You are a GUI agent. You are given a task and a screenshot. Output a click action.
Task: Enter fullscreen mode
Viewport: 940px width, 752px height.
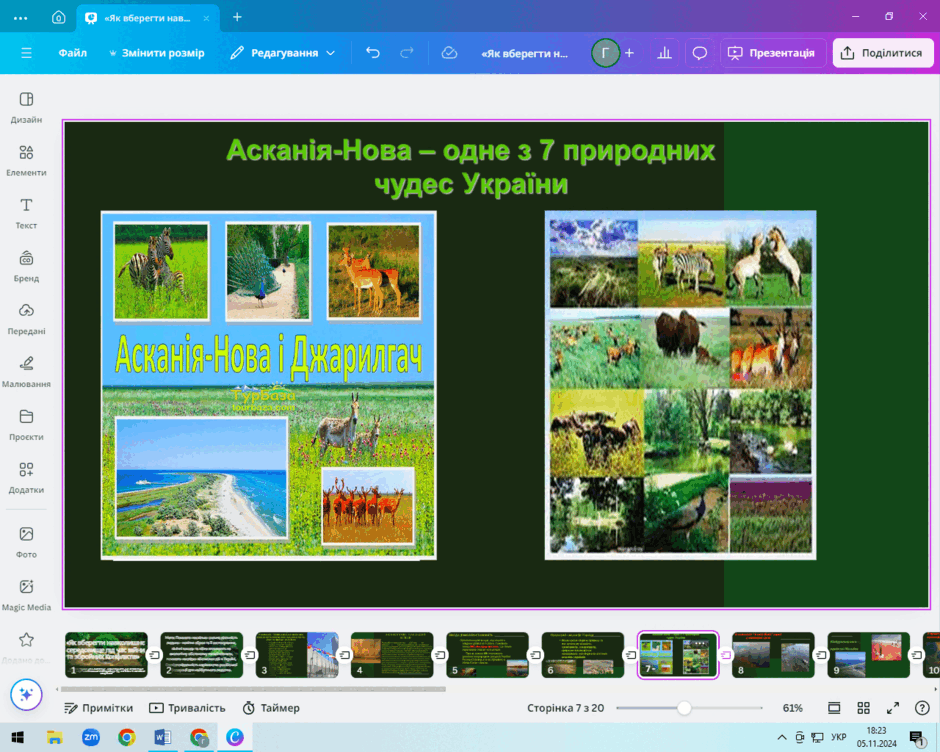click(893, 708)
